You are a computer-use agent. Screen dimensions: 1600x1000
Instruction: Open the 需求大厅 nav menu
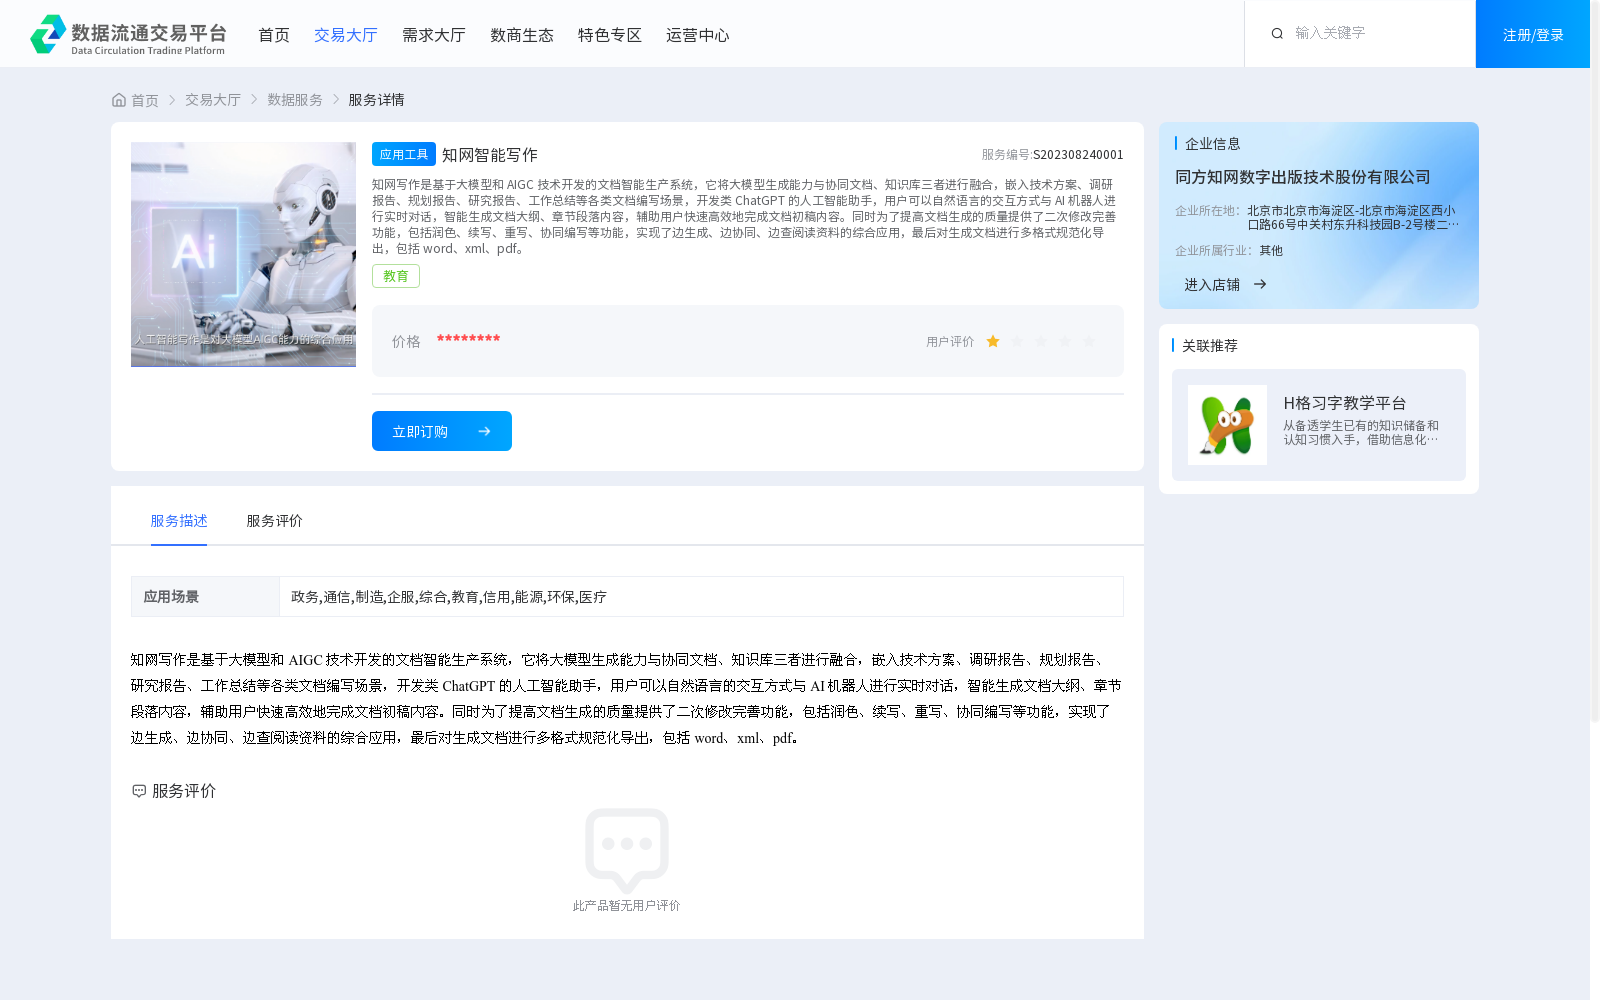coord(434,35)
